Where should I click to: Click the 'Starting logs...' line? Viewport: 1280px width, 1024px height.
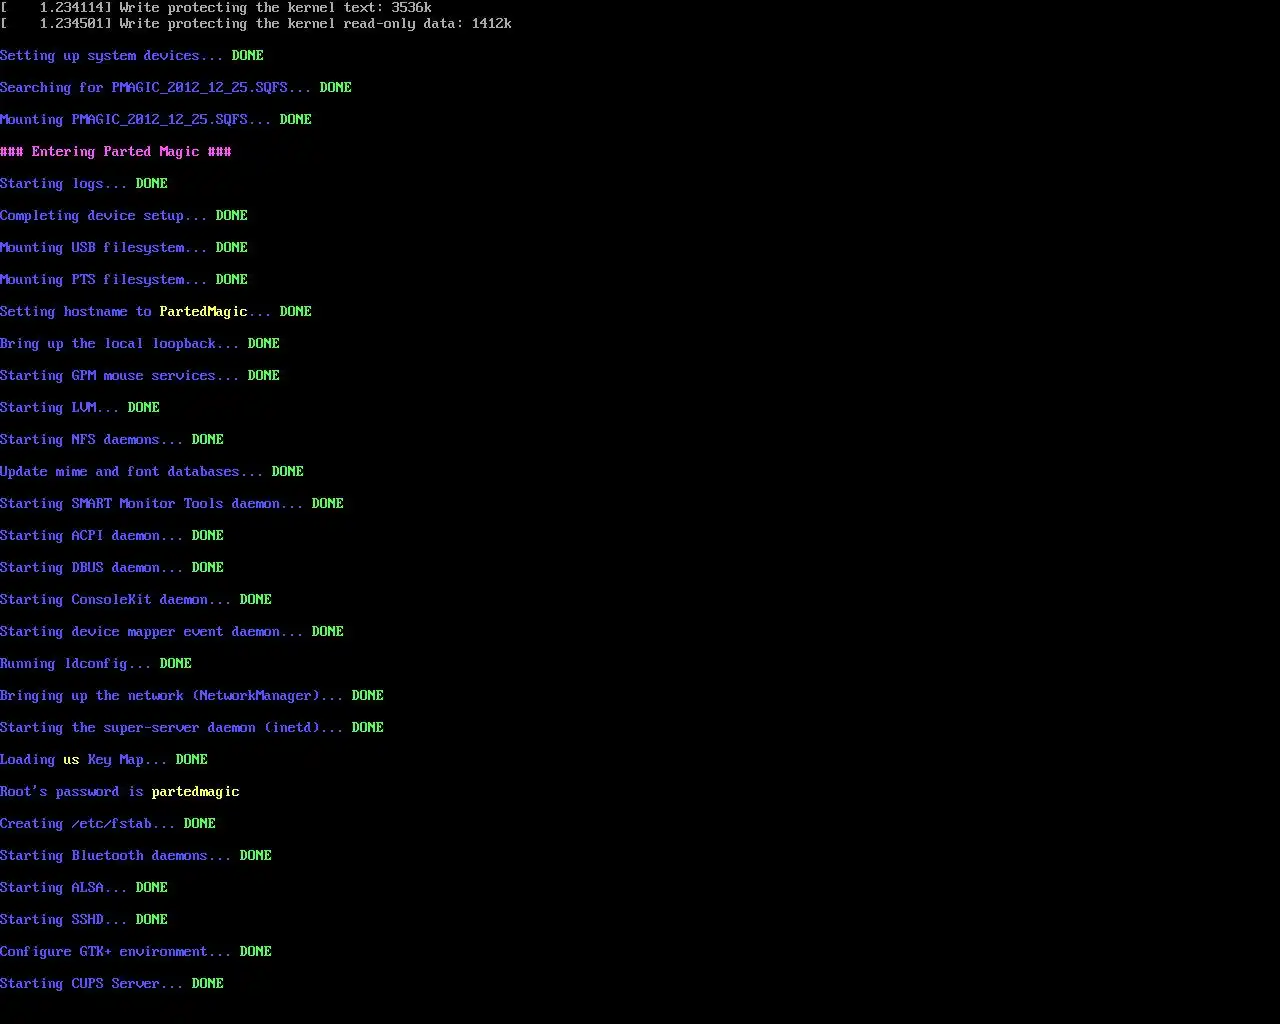coord(84,183)
